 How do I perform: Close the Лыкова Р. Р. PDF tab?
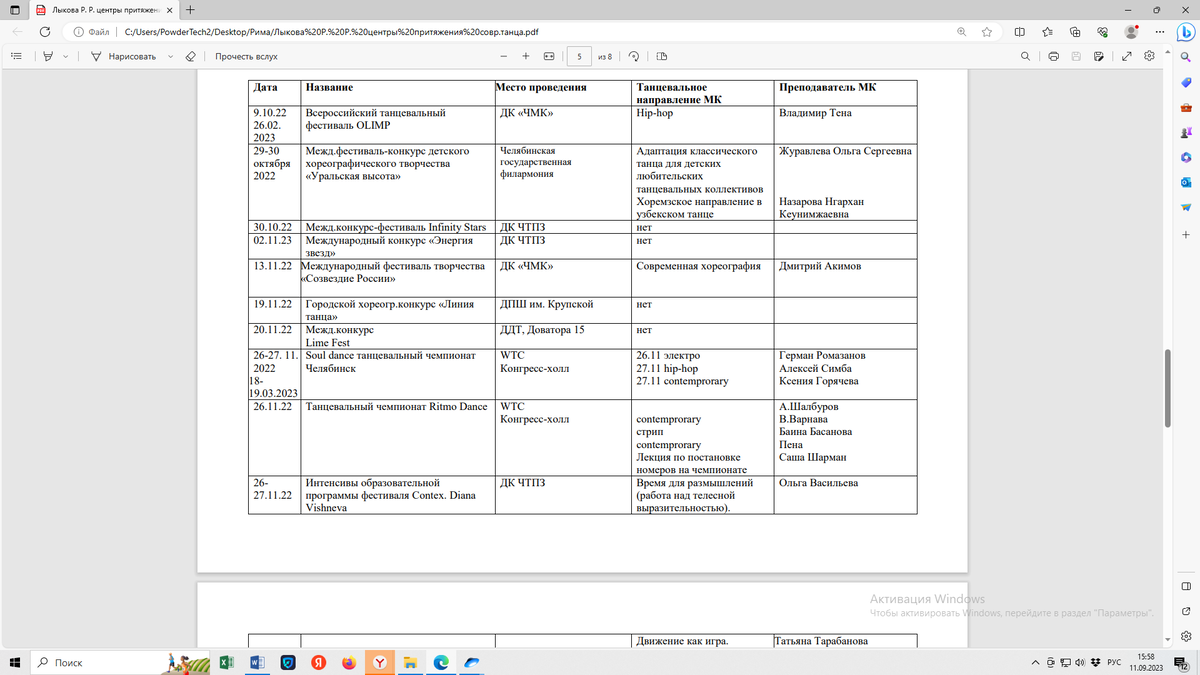pos(168,9)
